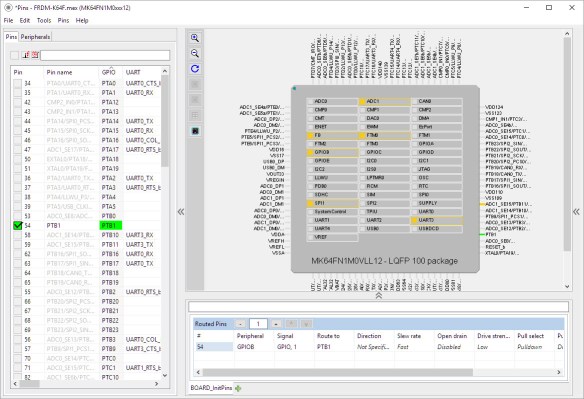Image resolution: width=584 pixels, height=399 pixels.
Task: Click the pin list horizontal scrollbar
Action: pyautogui.click(x=30, y=384)
